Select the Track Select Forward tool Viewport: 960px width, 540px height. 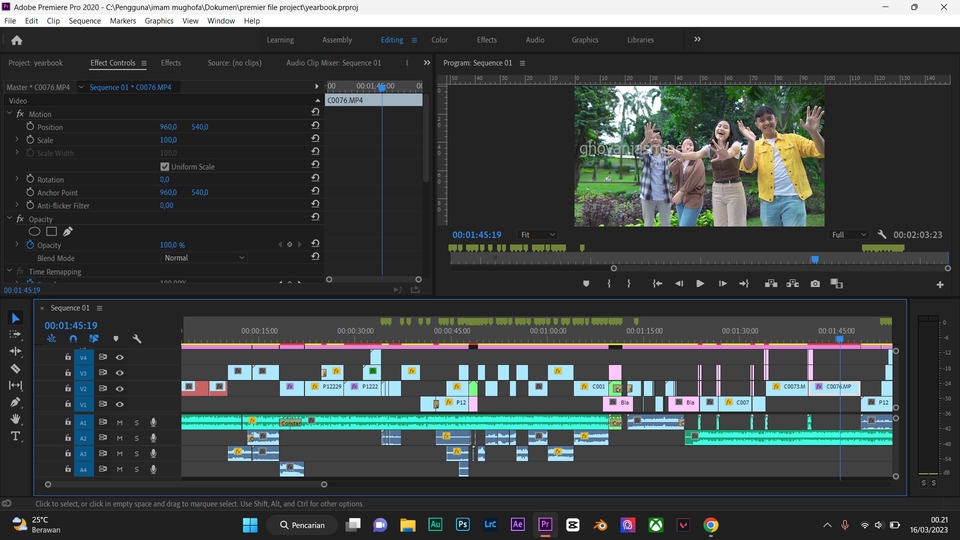[x=15, y=334]
